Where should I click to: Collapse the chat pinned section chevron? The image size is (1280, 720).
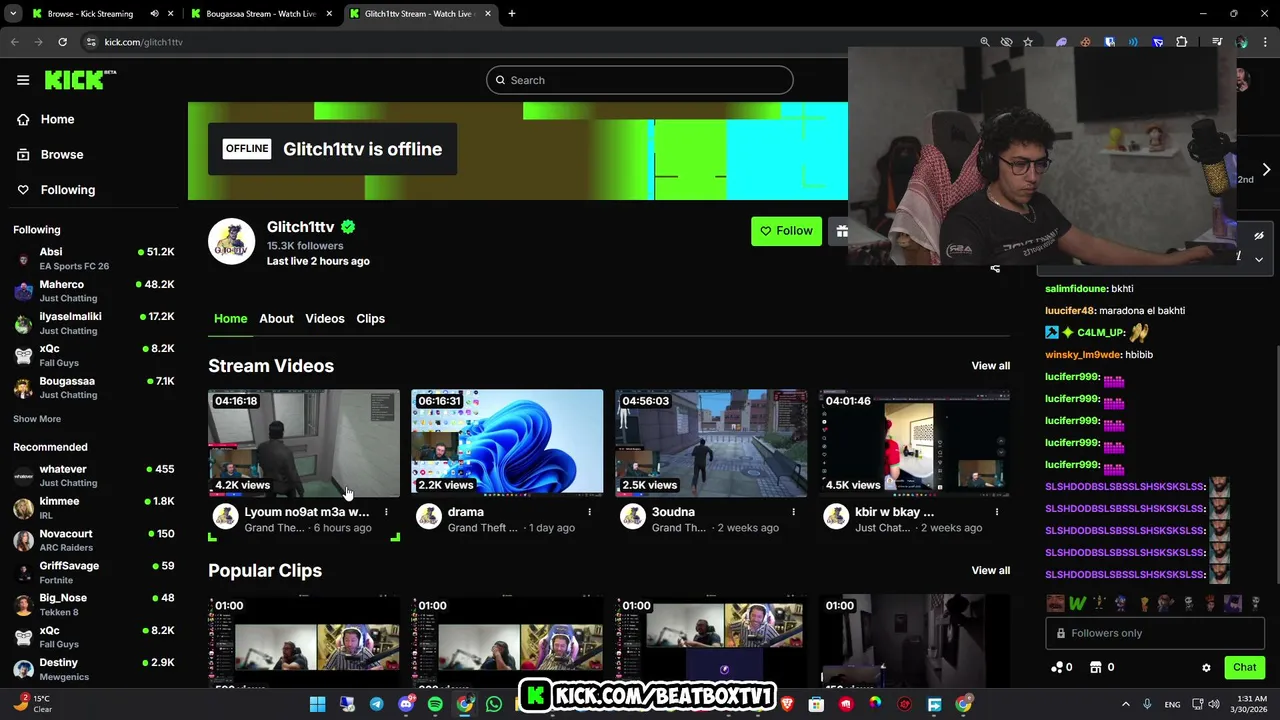pos(1259,259)
